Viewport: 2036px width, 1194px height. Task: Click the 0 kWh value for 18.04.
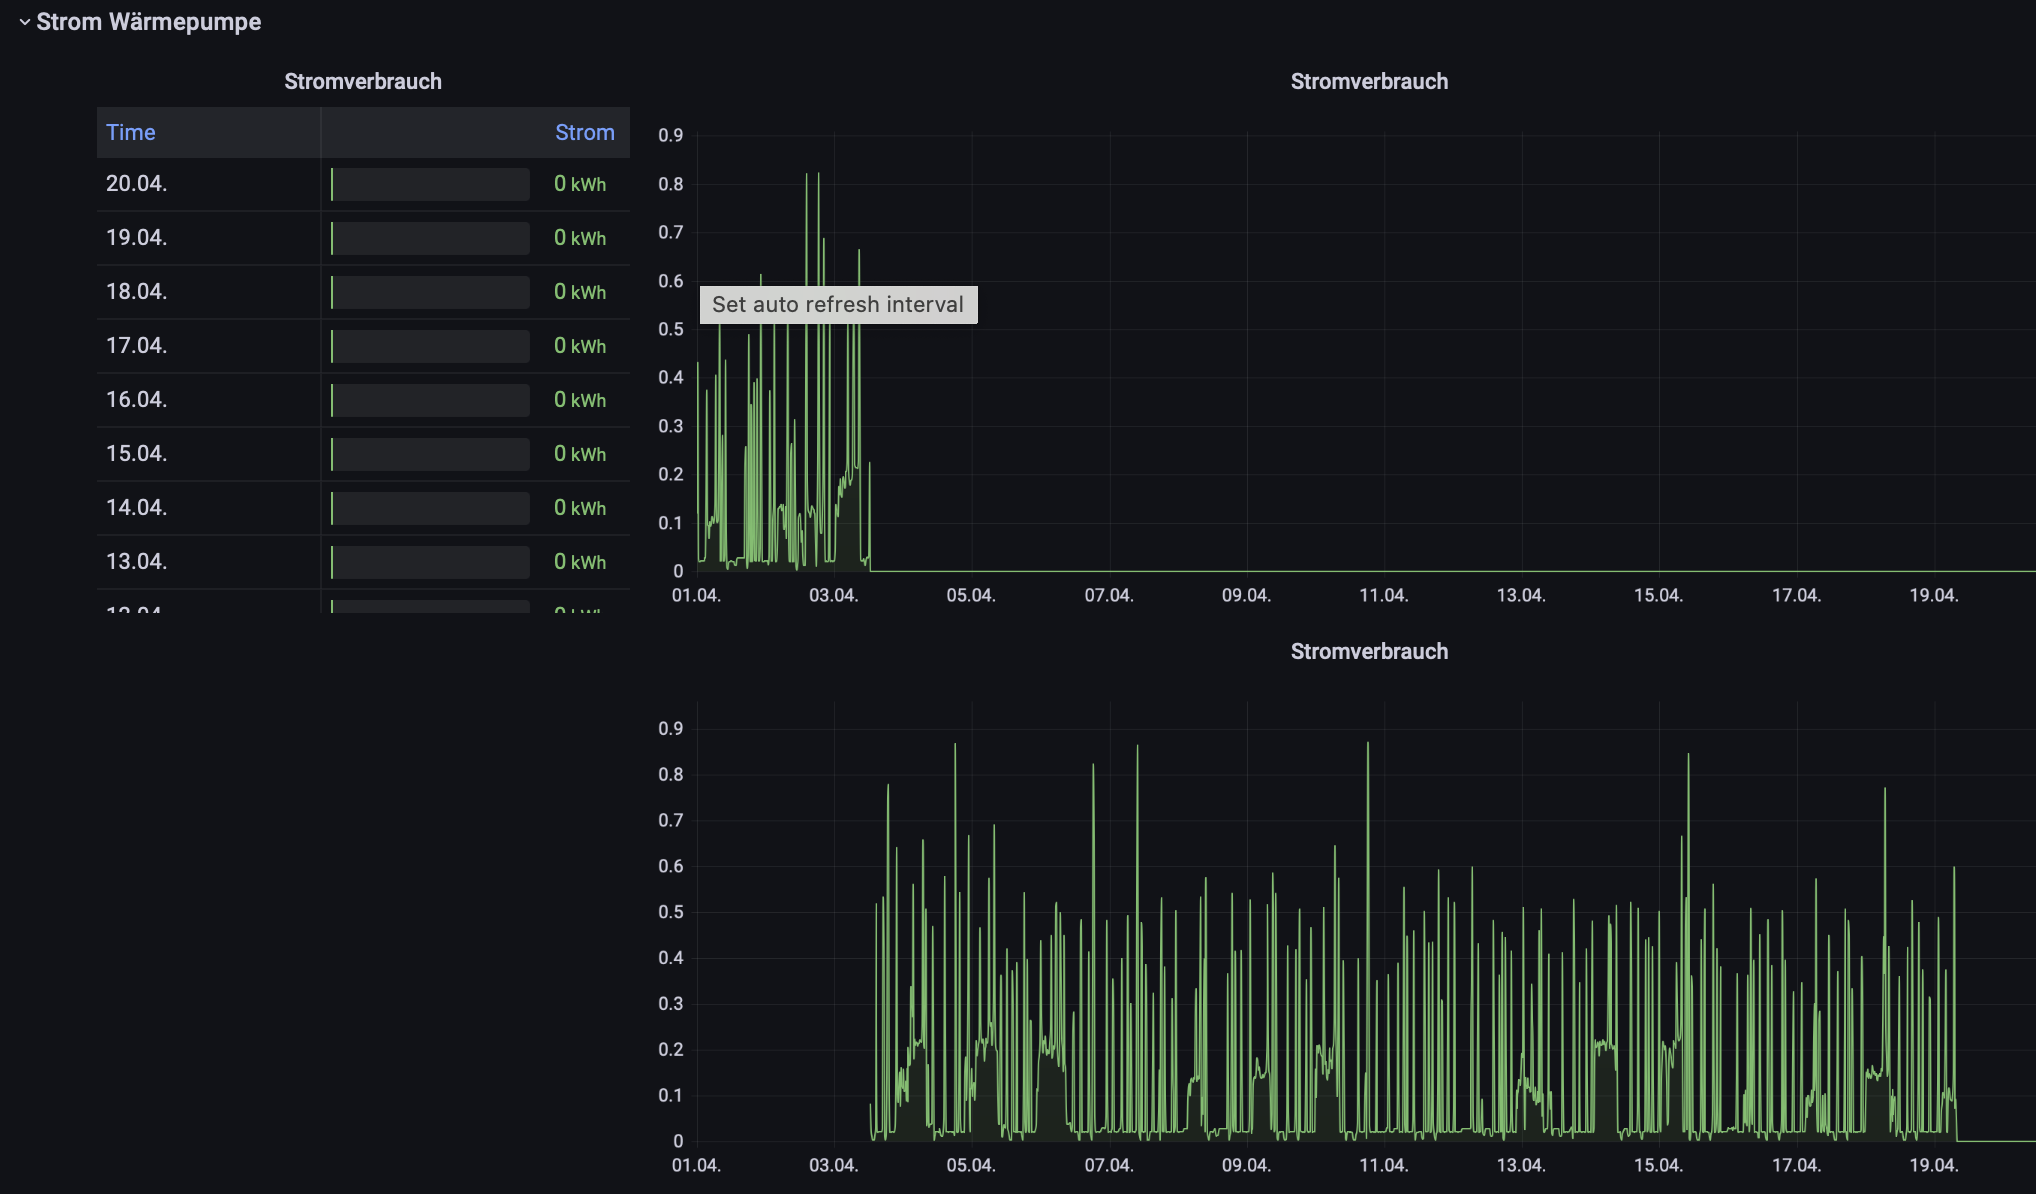580,292
